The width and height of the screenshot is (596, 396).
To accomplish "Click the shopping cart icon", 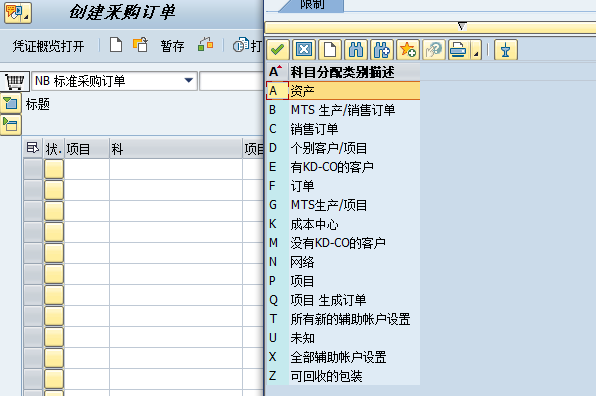I will tap(15, 81).
